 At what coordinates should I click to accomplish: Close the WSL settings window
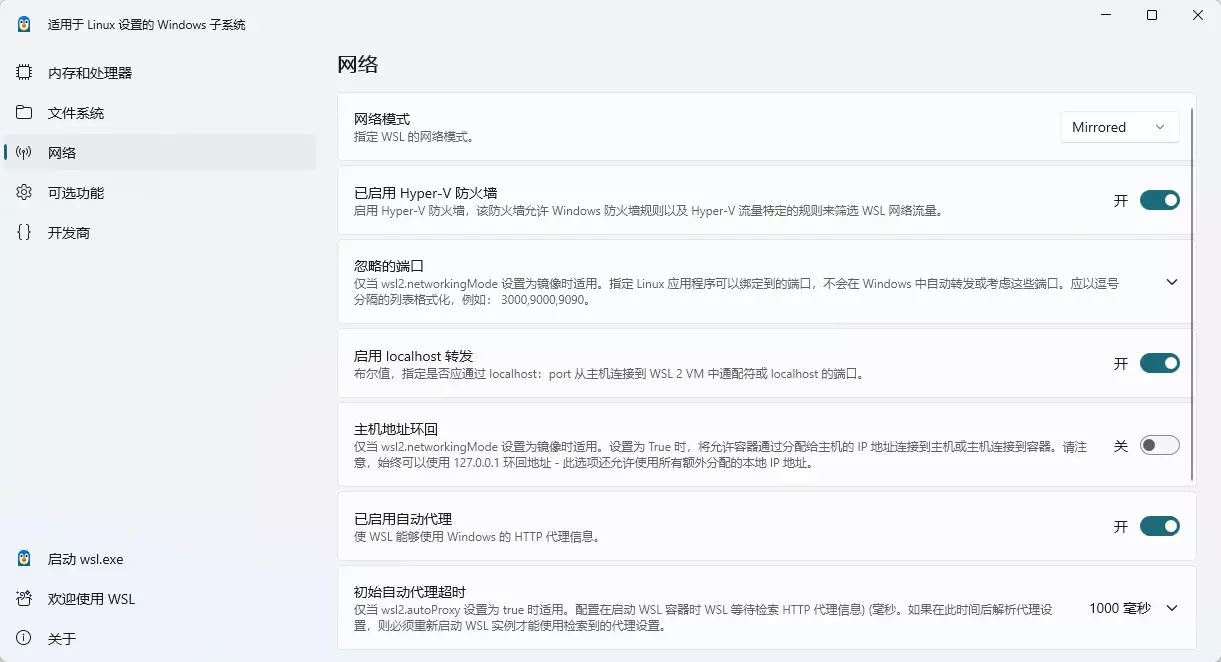point(1198,15)
